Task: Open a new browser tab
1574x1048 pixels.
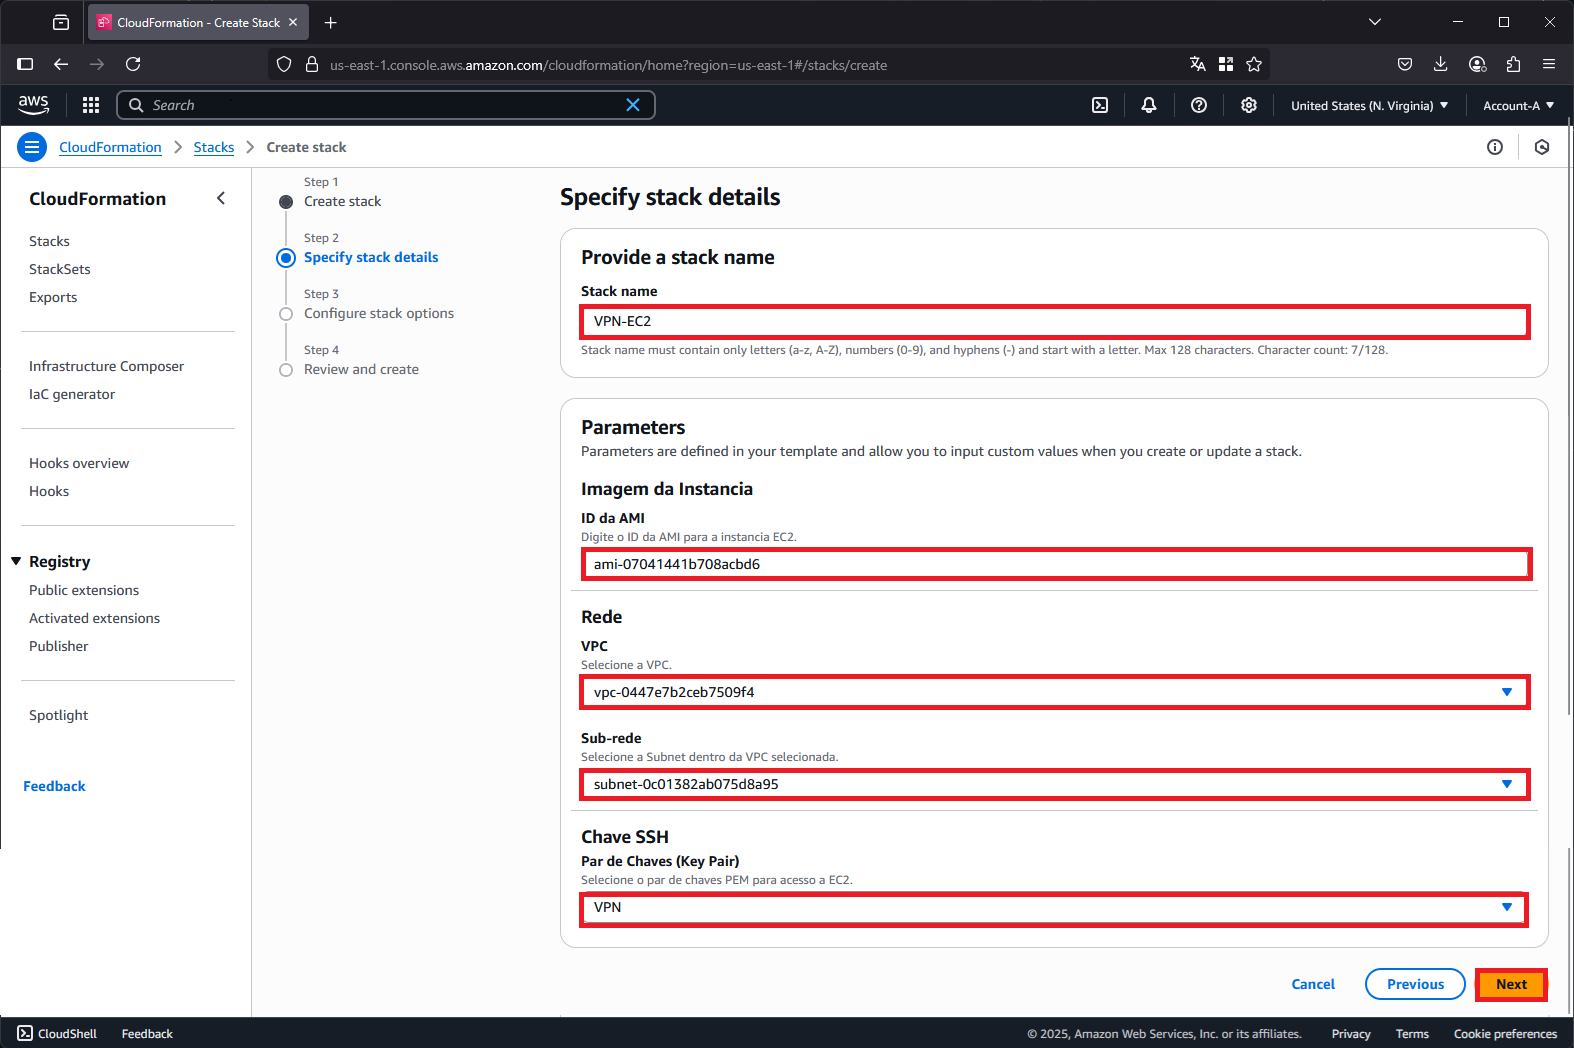Action: [331, 22]
